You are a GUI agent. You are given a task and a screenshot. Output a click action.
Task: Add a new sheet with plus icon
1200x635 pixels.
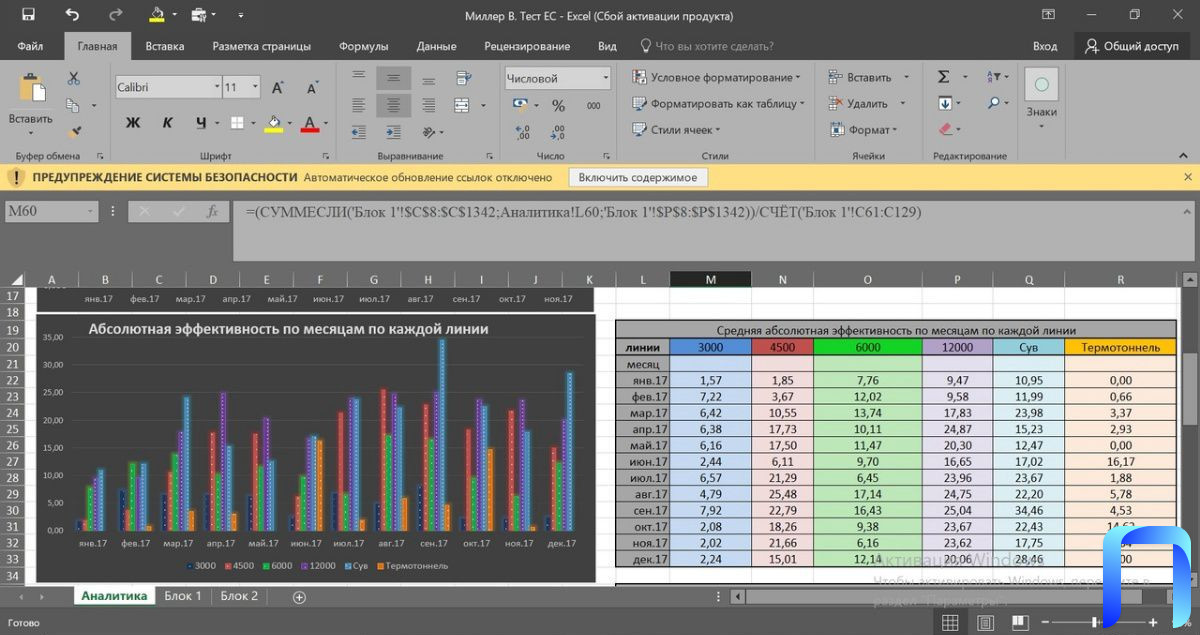298,596
